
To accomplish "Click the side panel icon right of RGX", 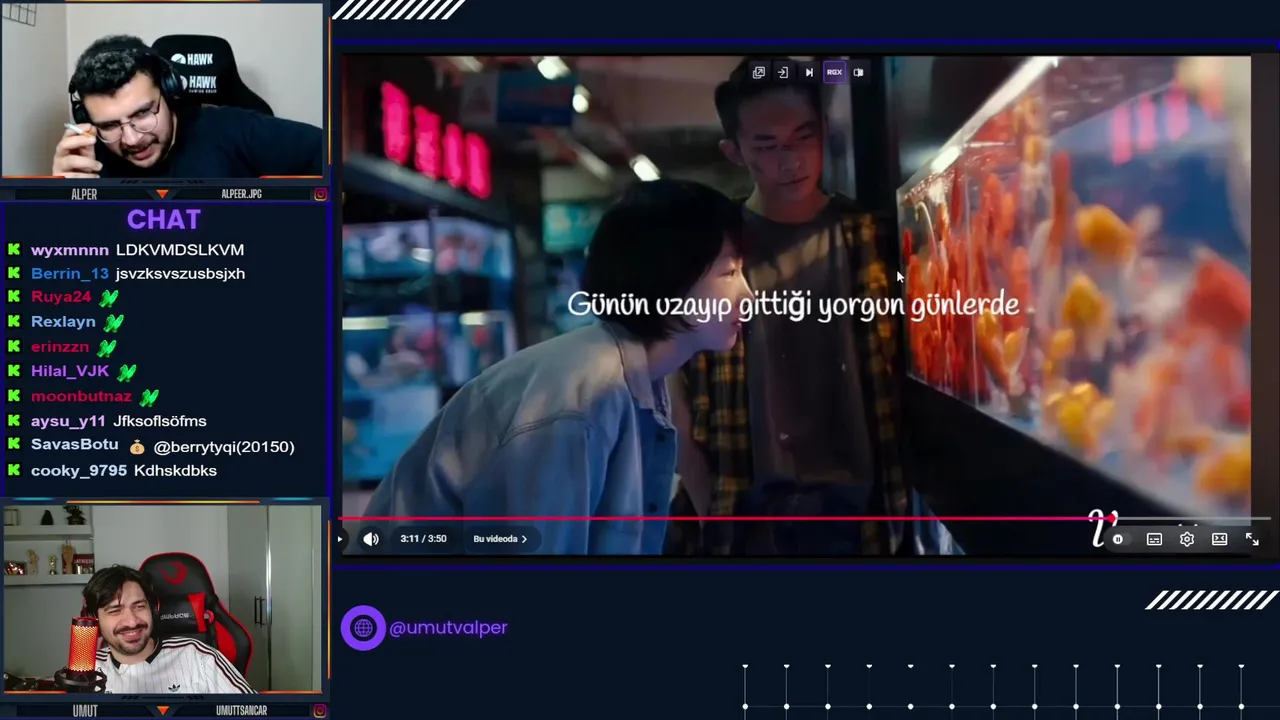I will point(858,72).
